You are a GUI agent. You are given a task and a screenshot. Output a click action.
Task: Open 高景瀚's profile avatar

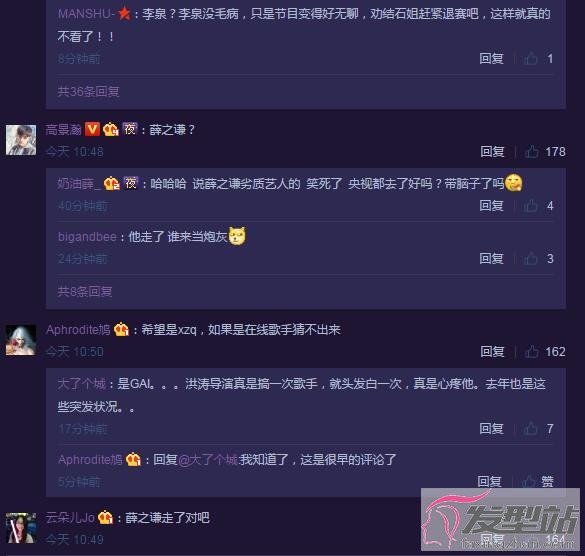click(21, 140)
